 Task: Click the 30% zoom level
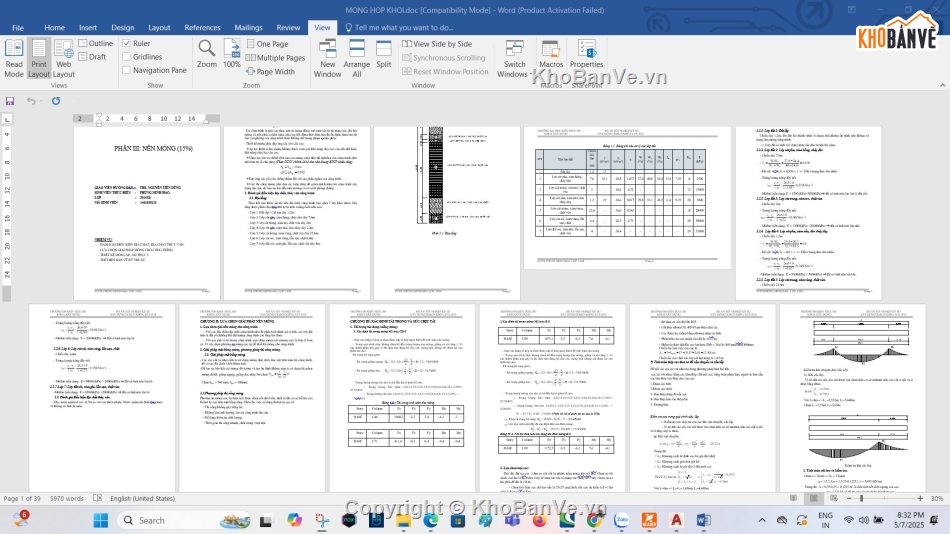pos(937,498)
